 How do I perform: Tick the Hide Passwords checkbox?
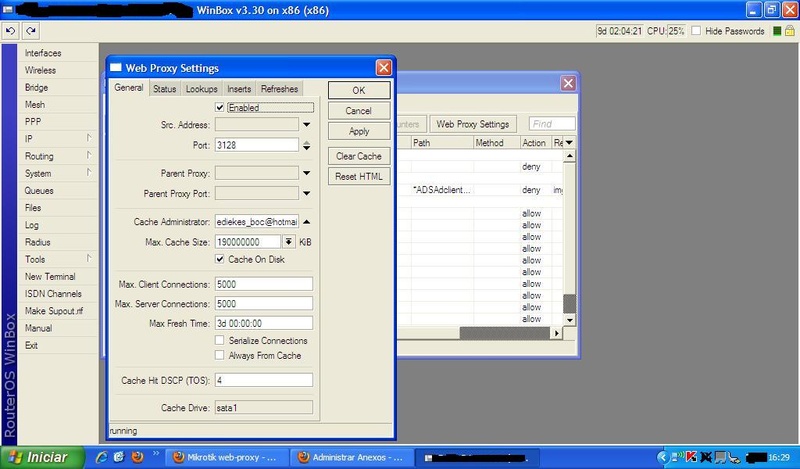click(x=698, y=32)
